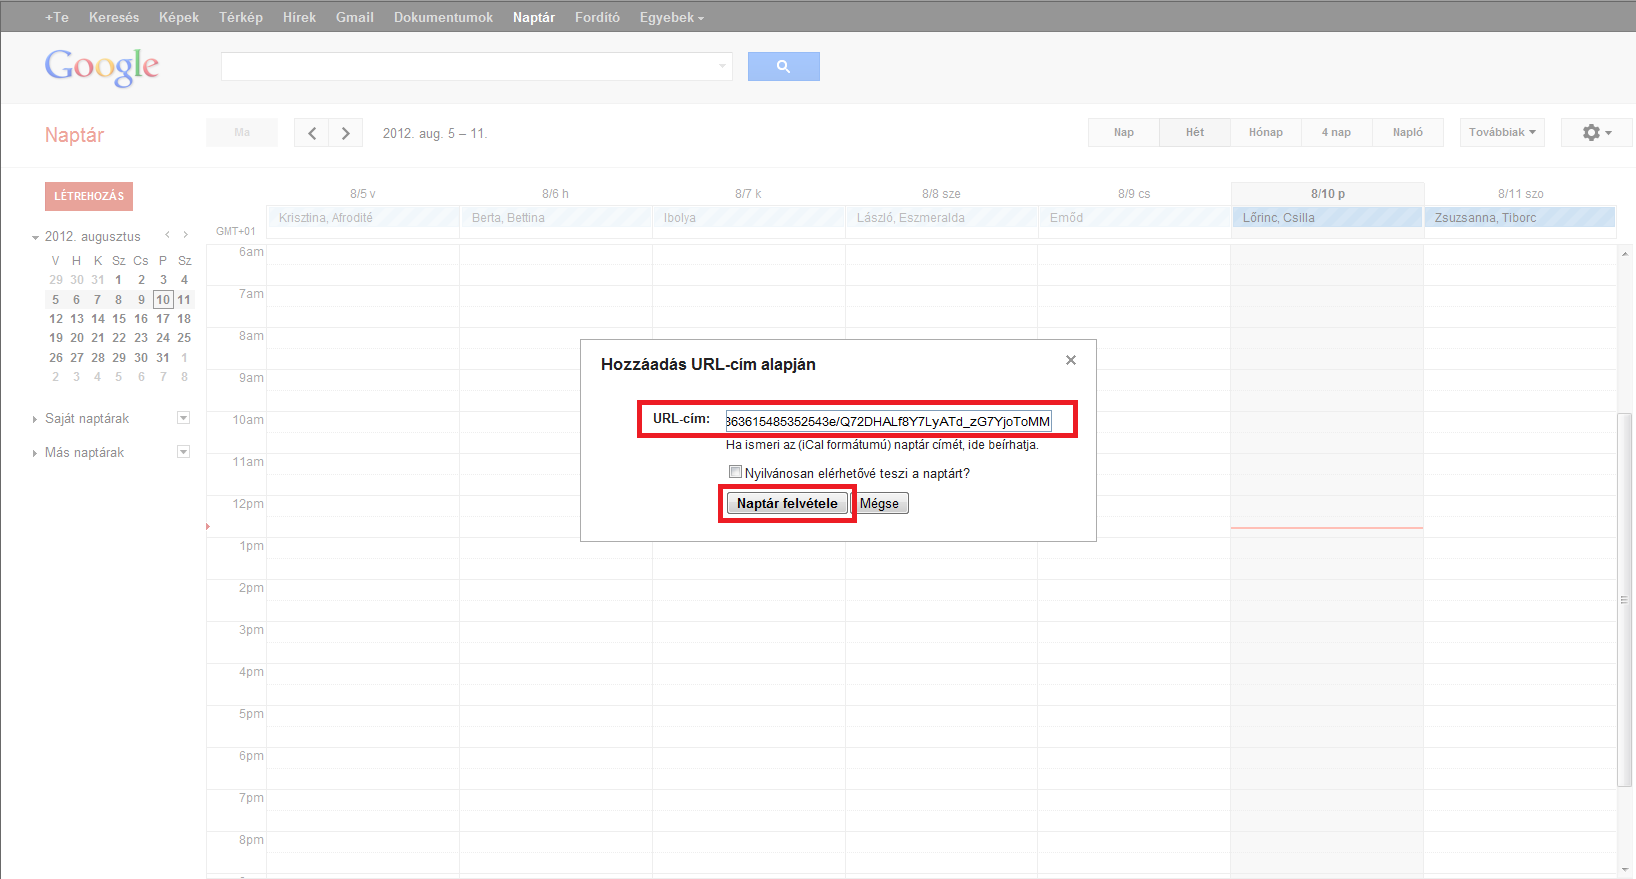Viewport: 1636px width, 879px height.
Task: Click into the URL-cím input field
Action: [888, 421]
